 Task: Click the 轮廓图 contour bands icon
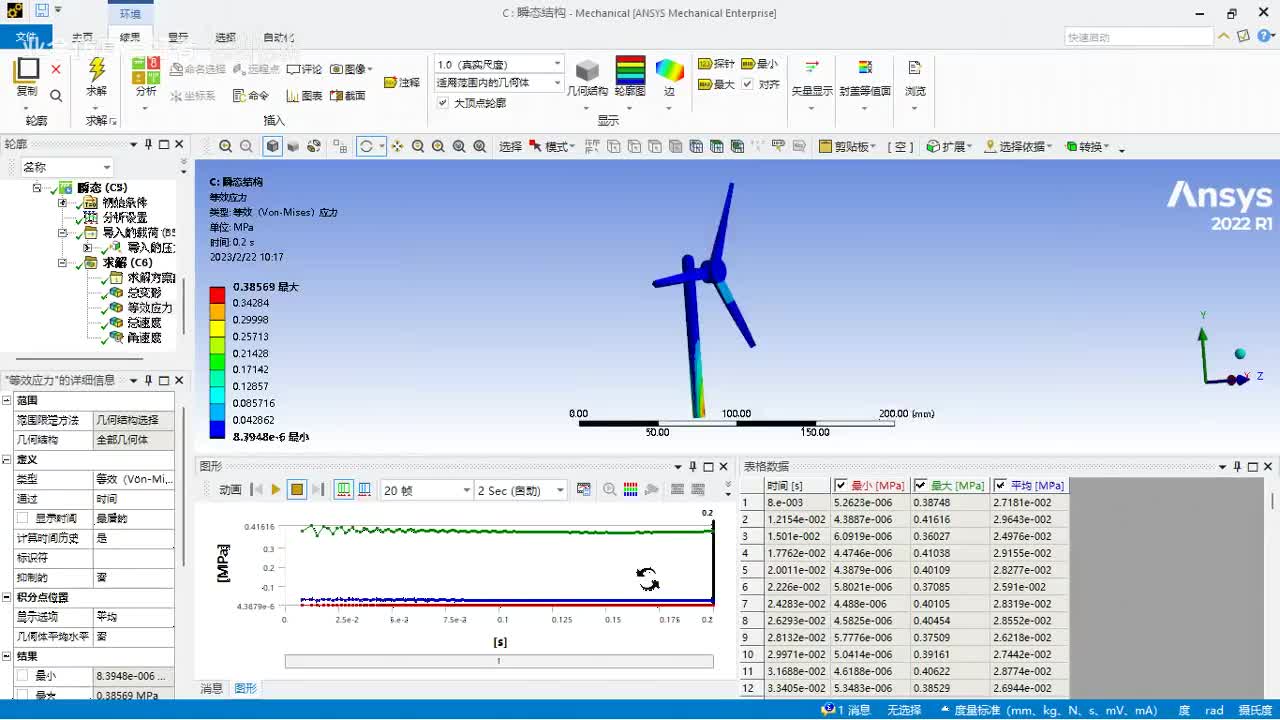tap(629, 72)
